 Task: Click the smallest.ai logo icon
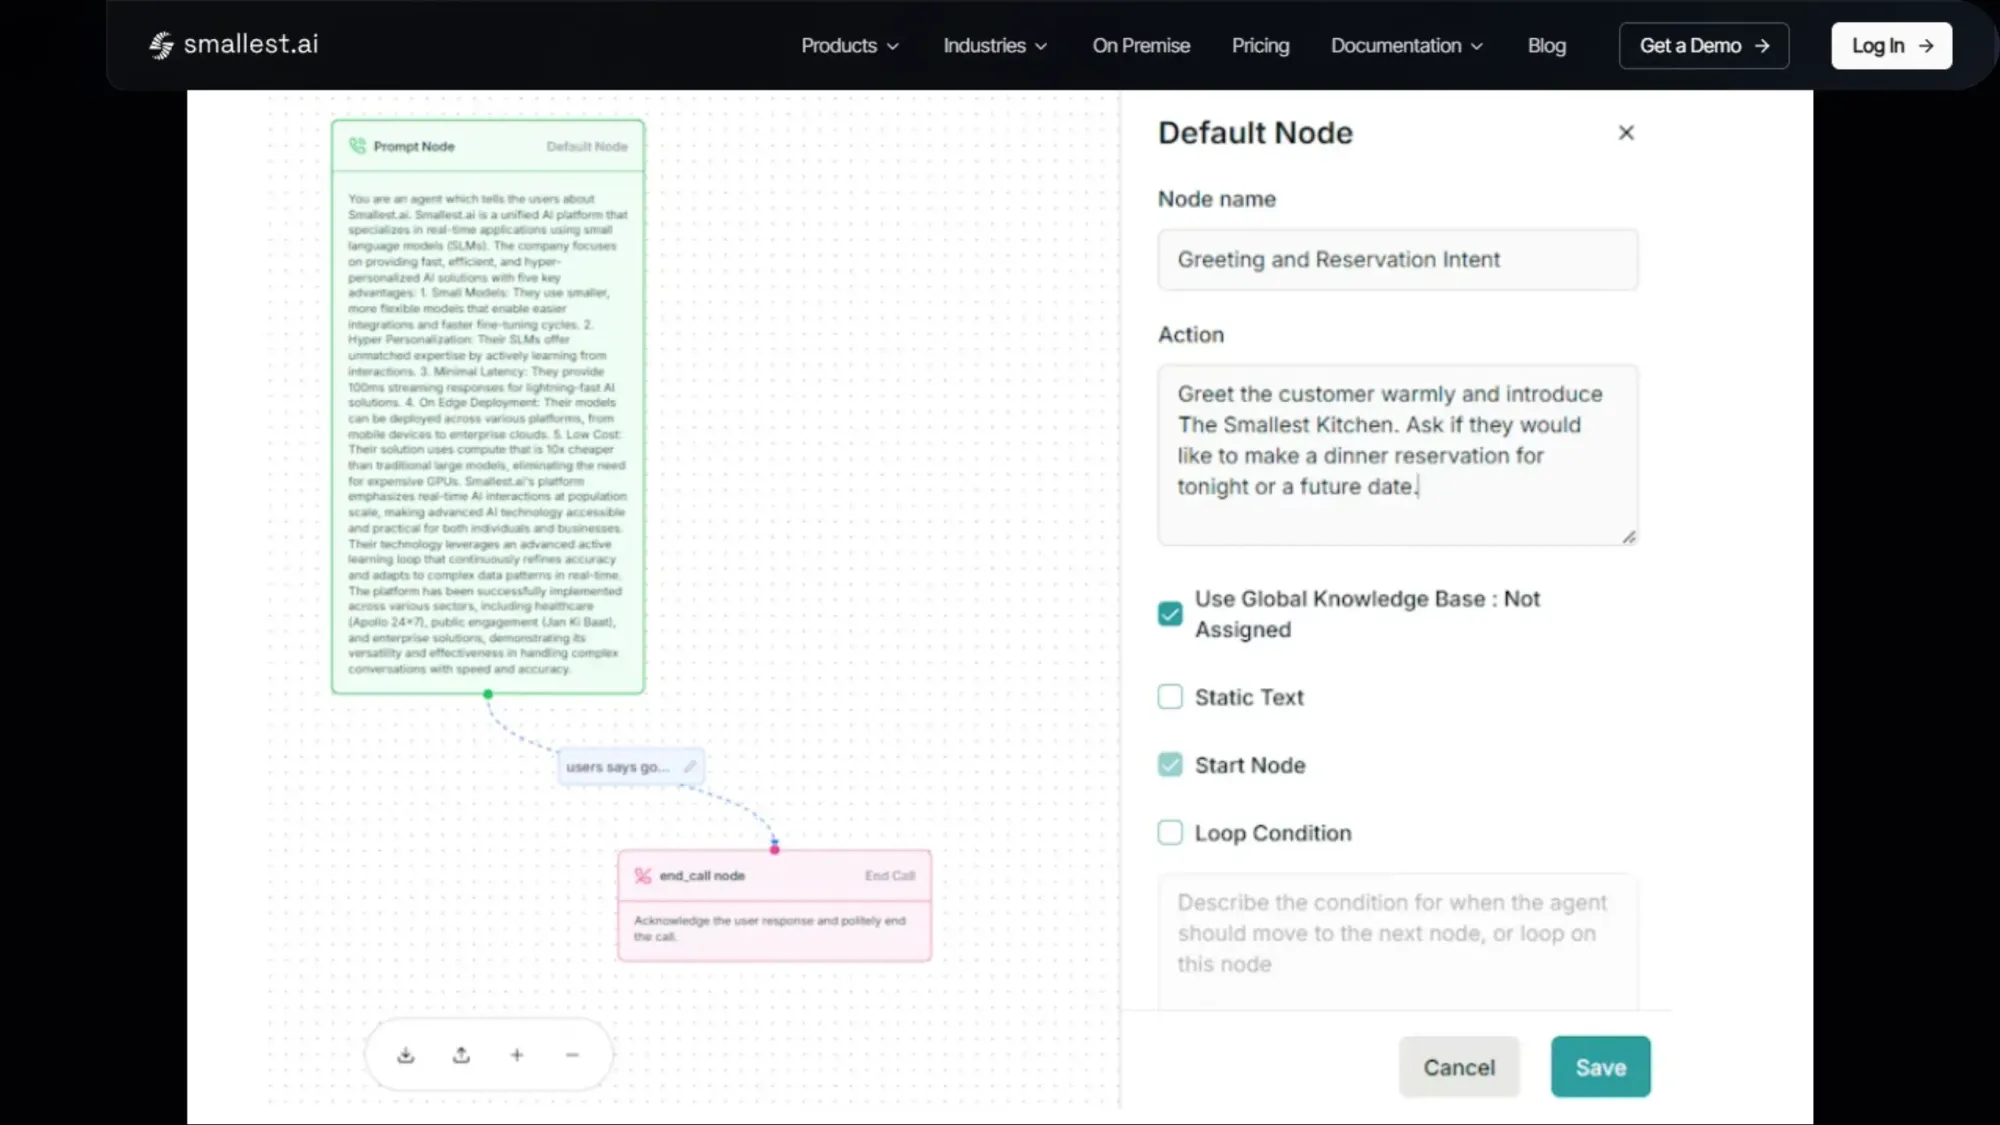click(161, 45)
